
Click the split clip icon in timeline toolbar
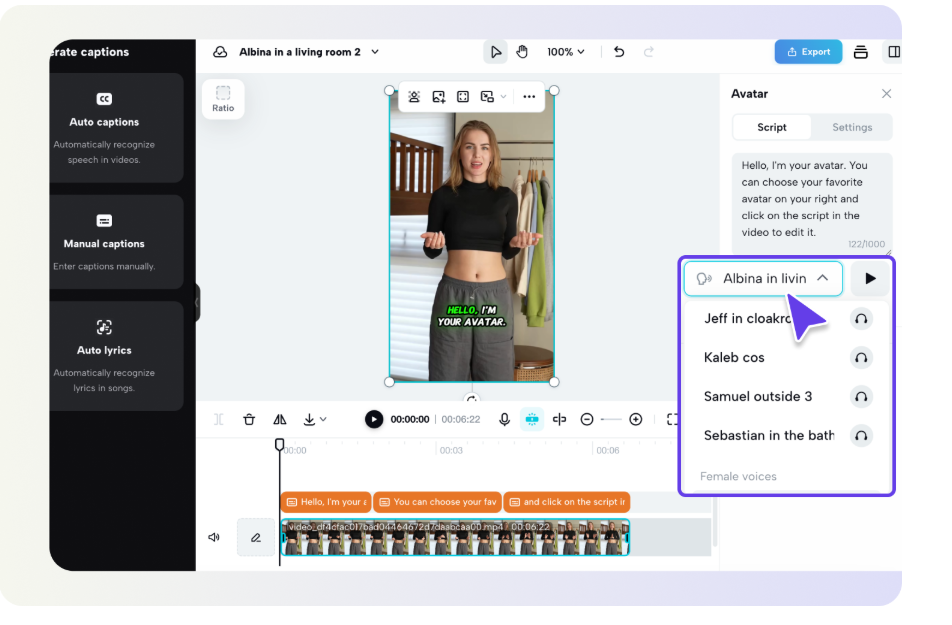click(559, 420)
